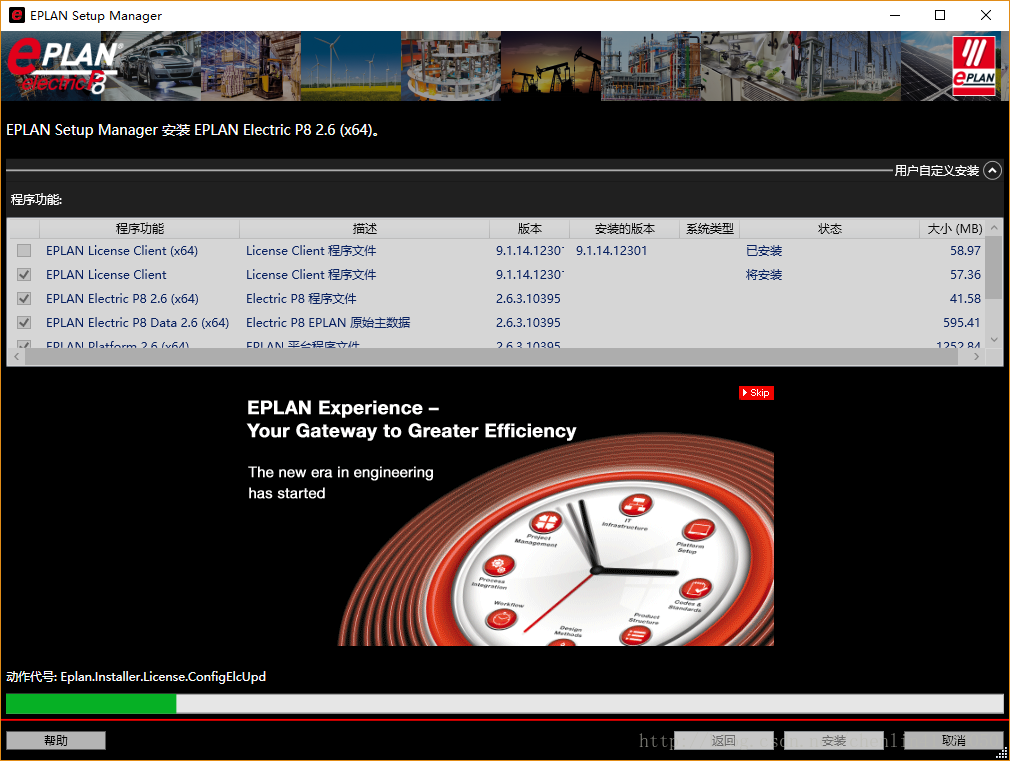Click the EPLAN Experience clock image
1010x761 pixels.
(556, 539)
